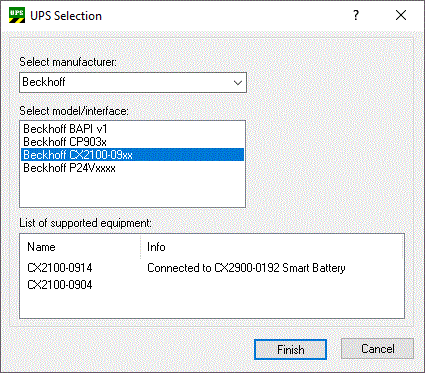Click the Info column header

click(156, 247)
